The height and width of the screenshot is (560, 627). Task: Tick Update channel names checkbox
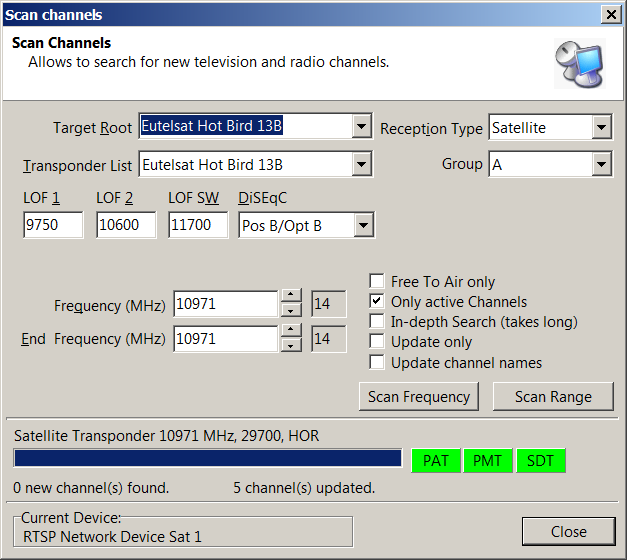click(377, 362)
